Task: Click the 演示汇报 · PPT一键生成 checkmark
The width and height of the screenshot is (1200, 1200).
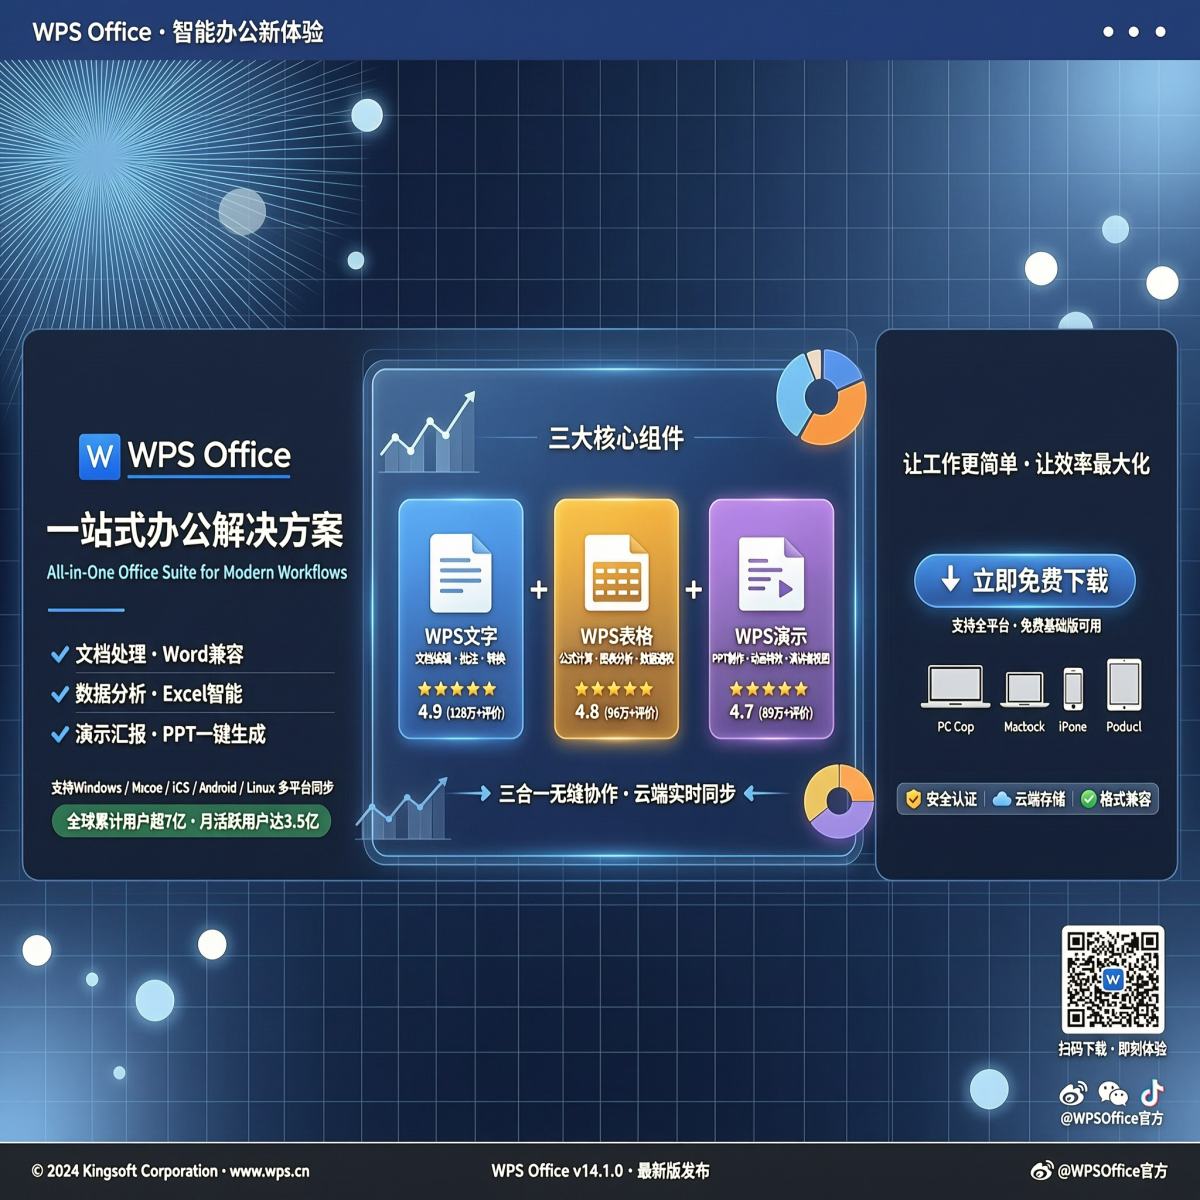Action: [x=60, y=734]
